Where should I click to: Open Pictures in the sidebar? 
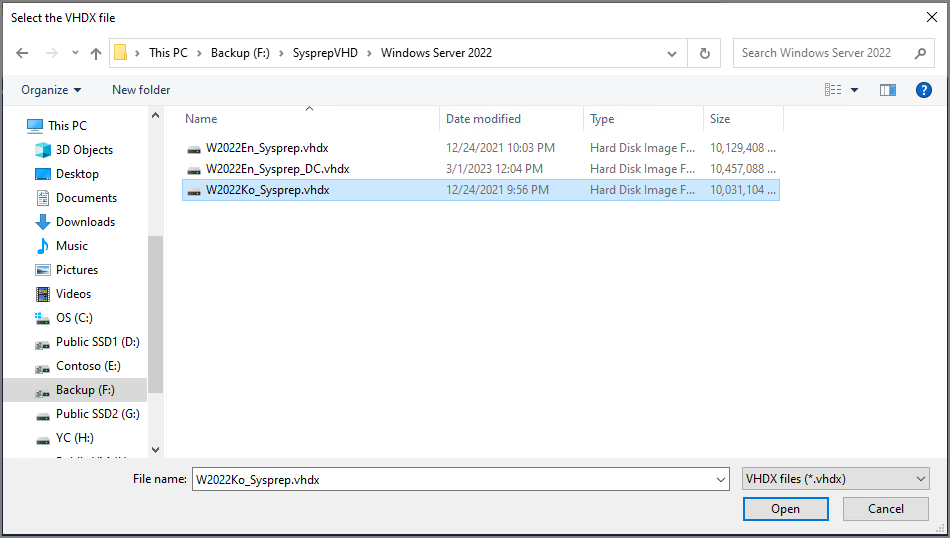76,270
